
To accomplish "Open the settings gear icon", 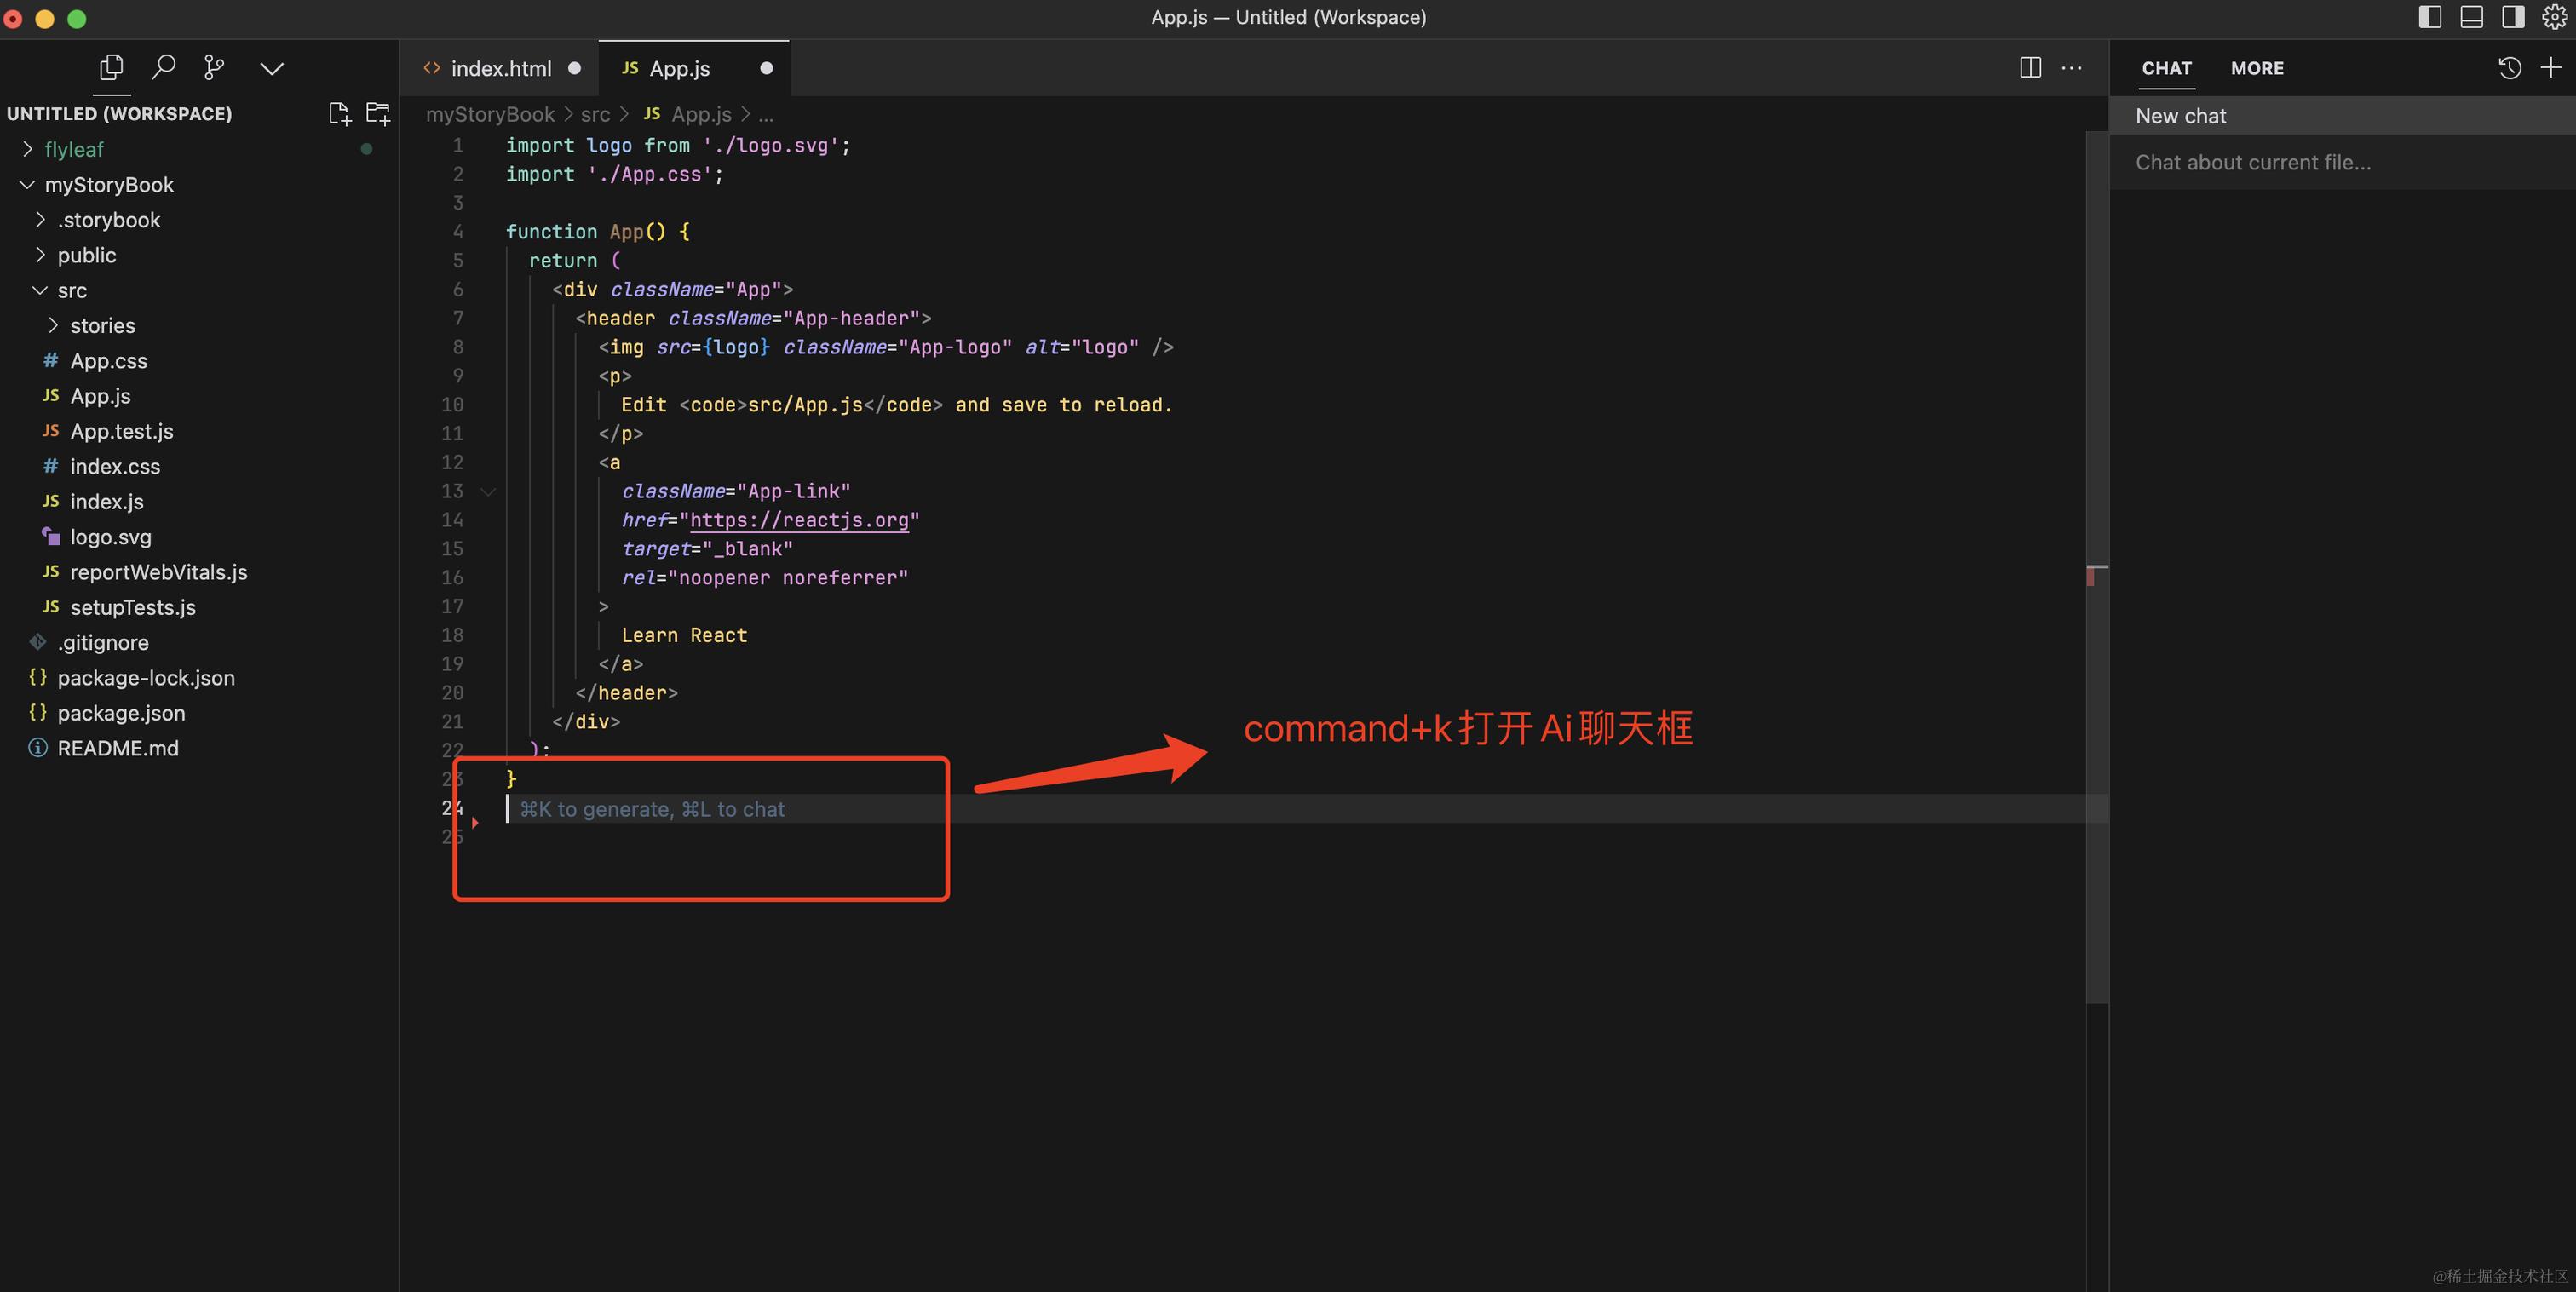I will click(2554, 17).
